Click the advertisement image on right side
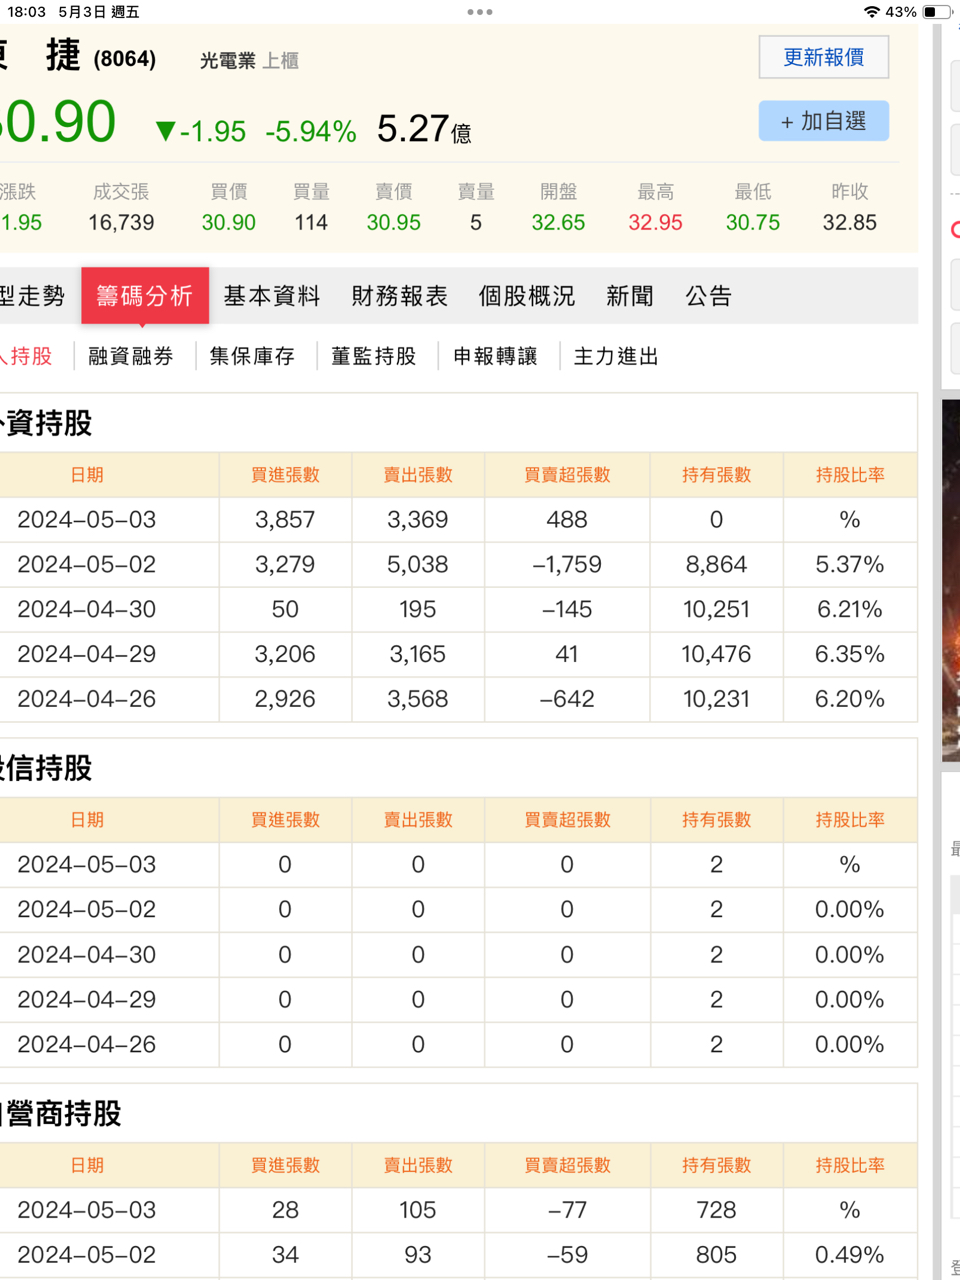Screen dimensions: 960x1280 tap(950, 580)
